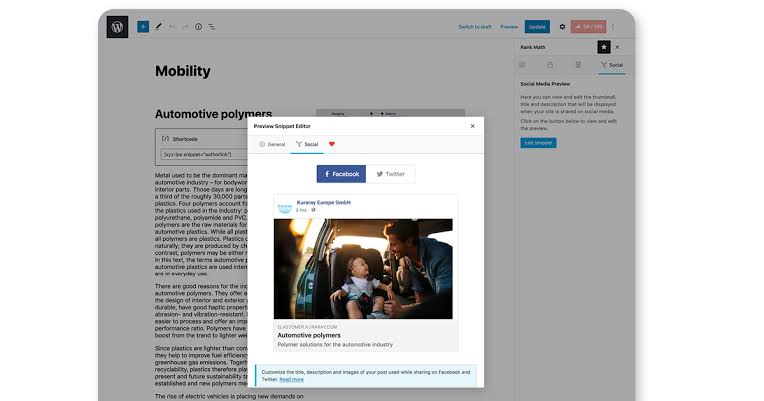Screen dimensions: 764x401
Task: Click Preview in top bar
Action: click(509, 27)
